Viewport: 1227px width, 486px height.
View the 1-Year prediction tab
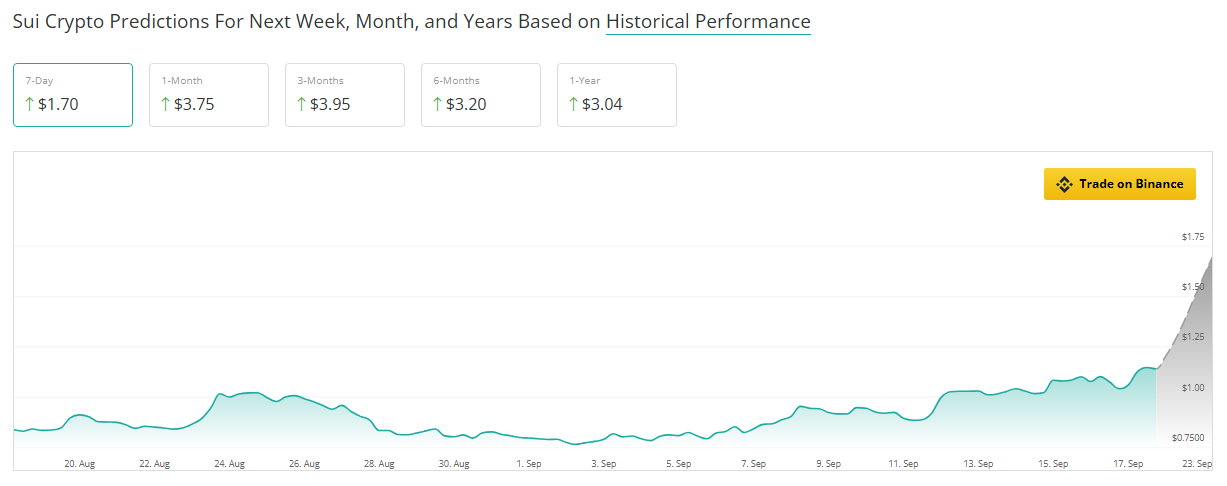(617, 95)
